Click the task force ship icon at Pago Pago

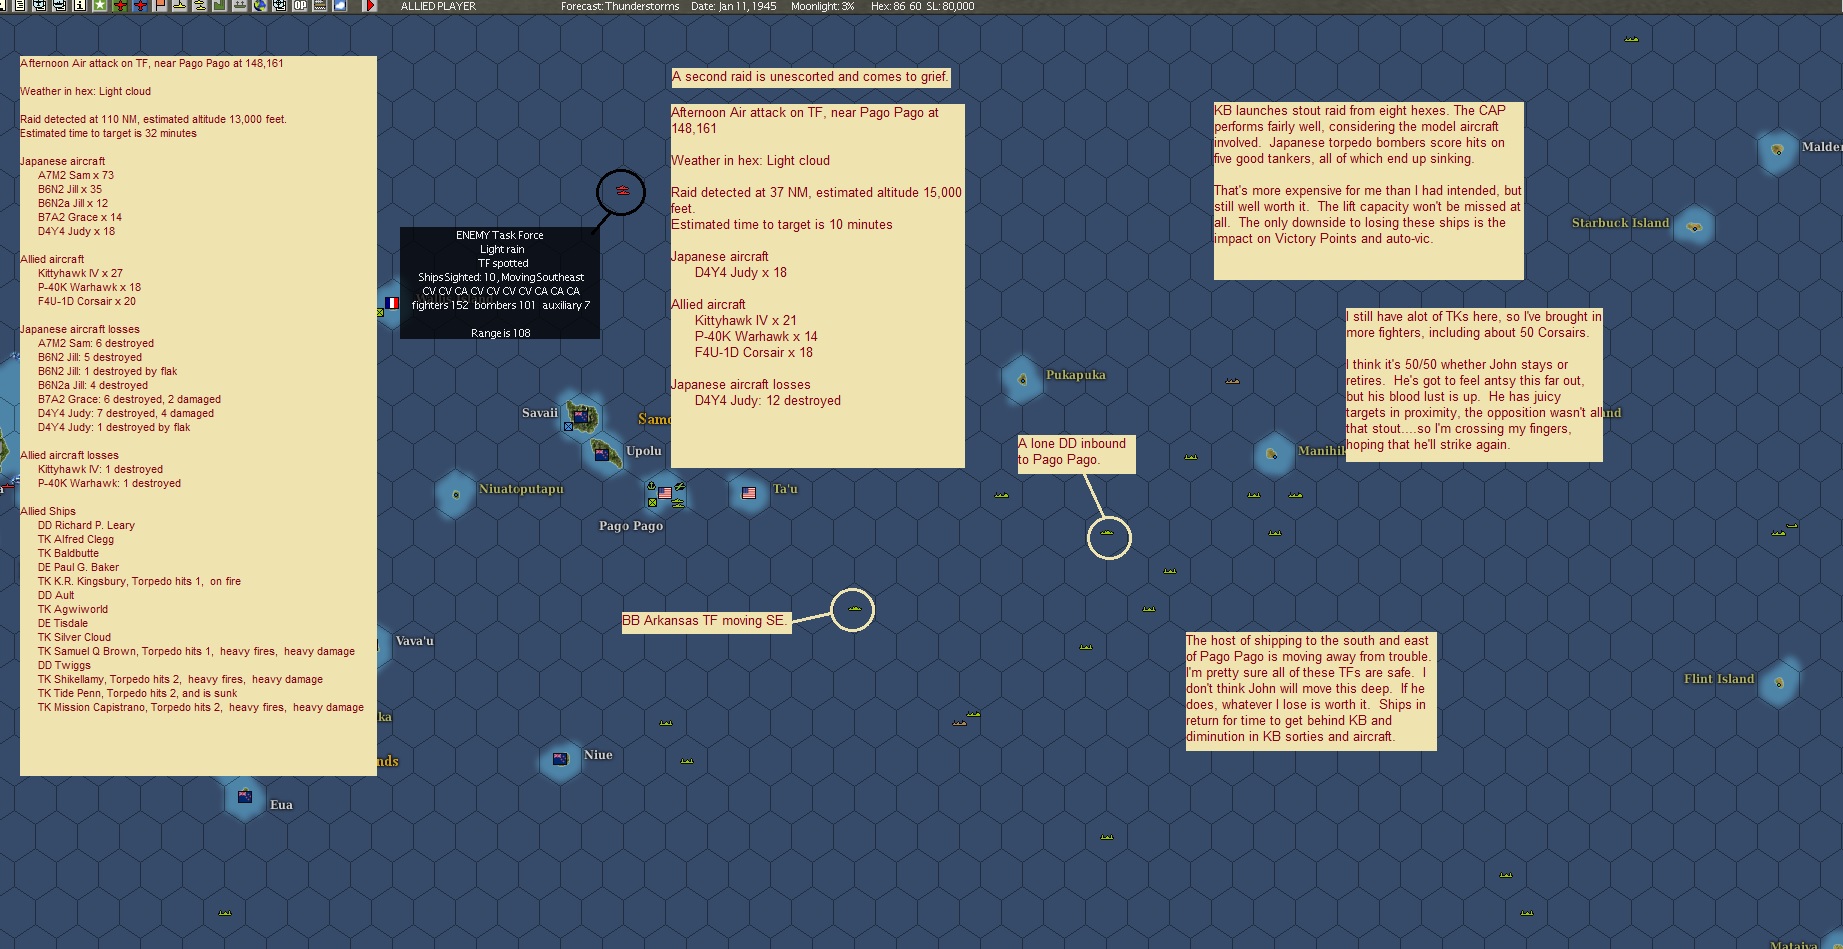tap(678, 502)
